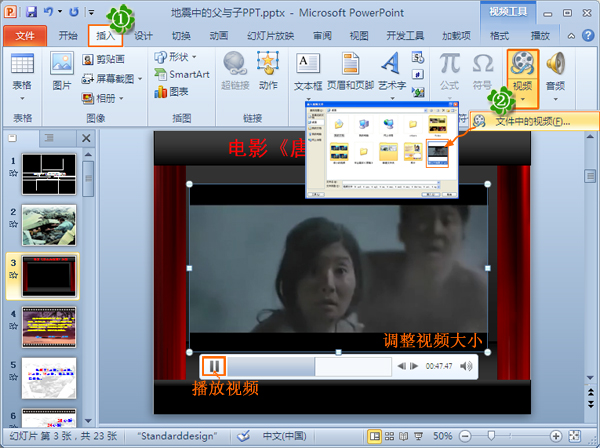Image resolution: width=600 pixels, height=448 pixels.
Task: Insert object icon in text group
Action: (x=418, y=91)
